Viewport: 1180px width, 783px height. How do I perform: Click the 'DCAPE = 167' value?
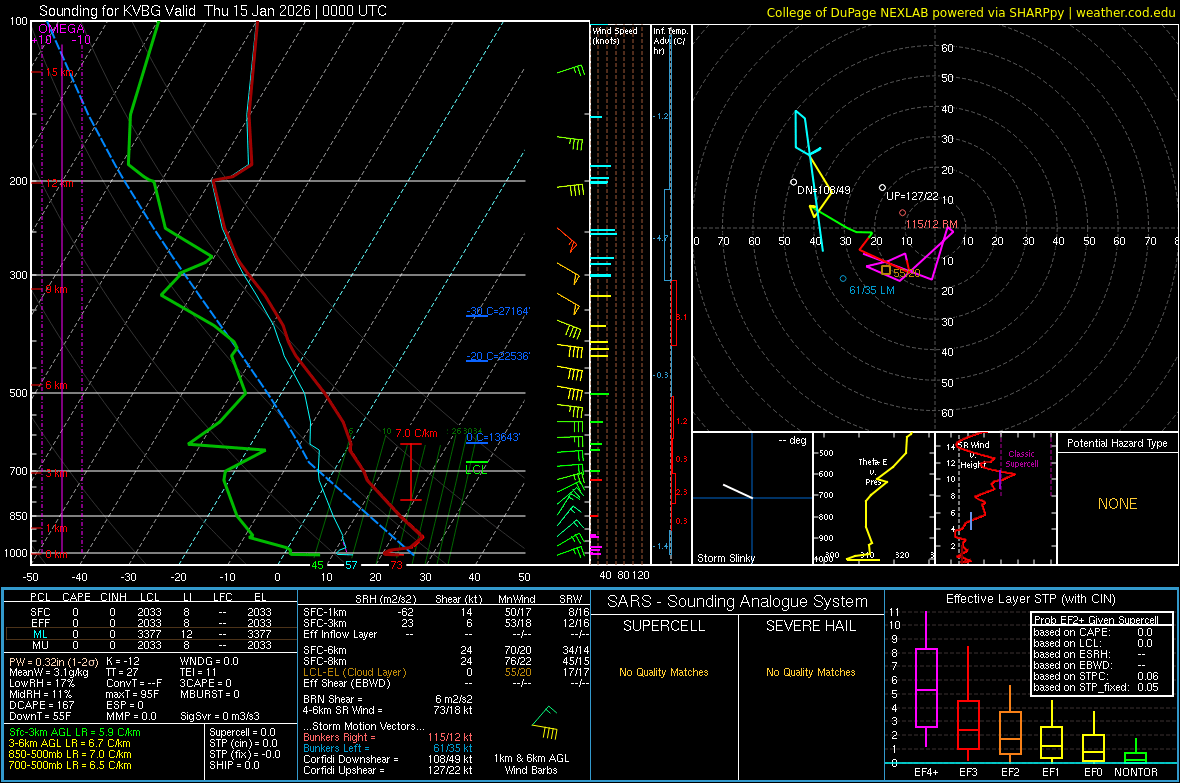coord(41,705)
